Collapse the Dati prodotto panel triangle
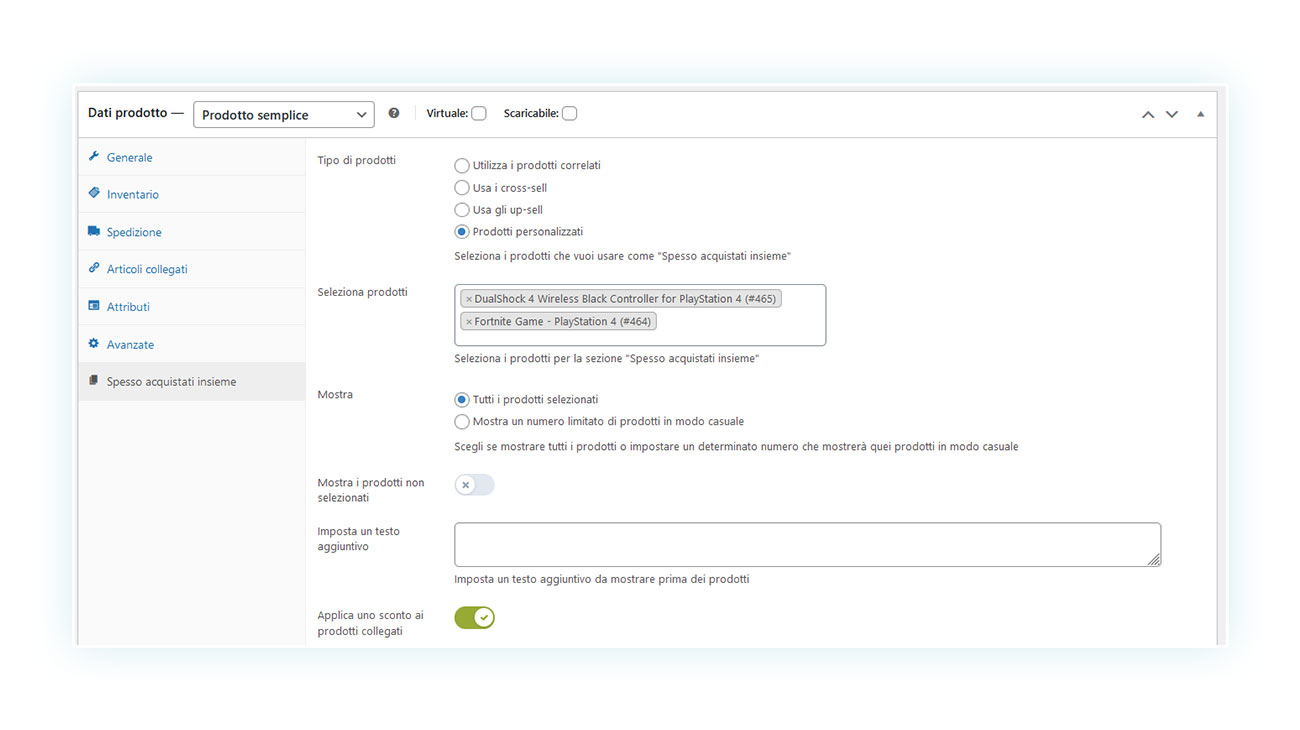 tap(1201, 114)
